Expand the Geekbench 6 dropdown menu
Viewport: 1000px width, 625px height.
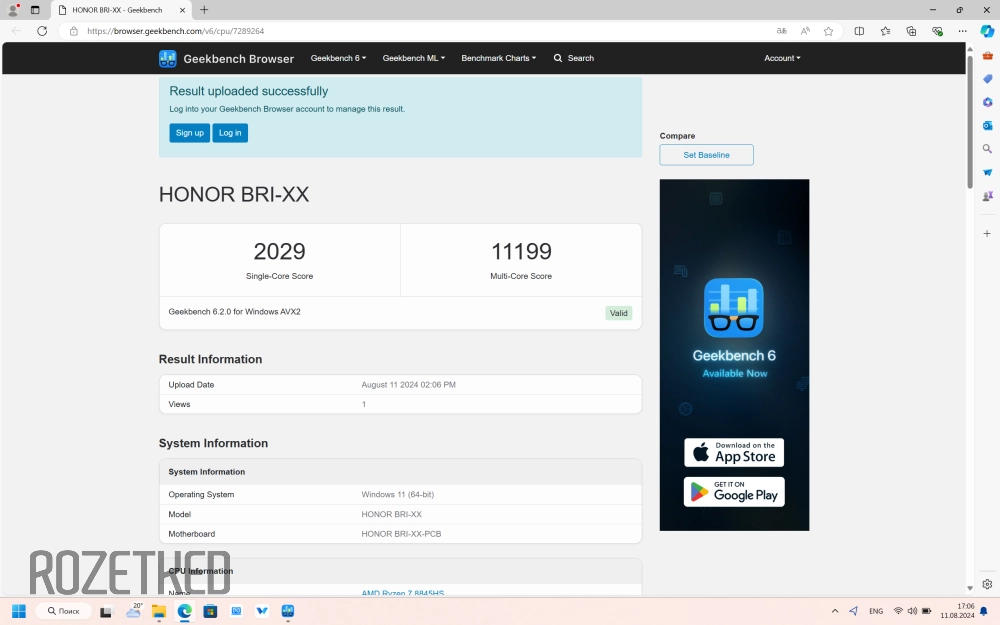[x=338, y=58]
